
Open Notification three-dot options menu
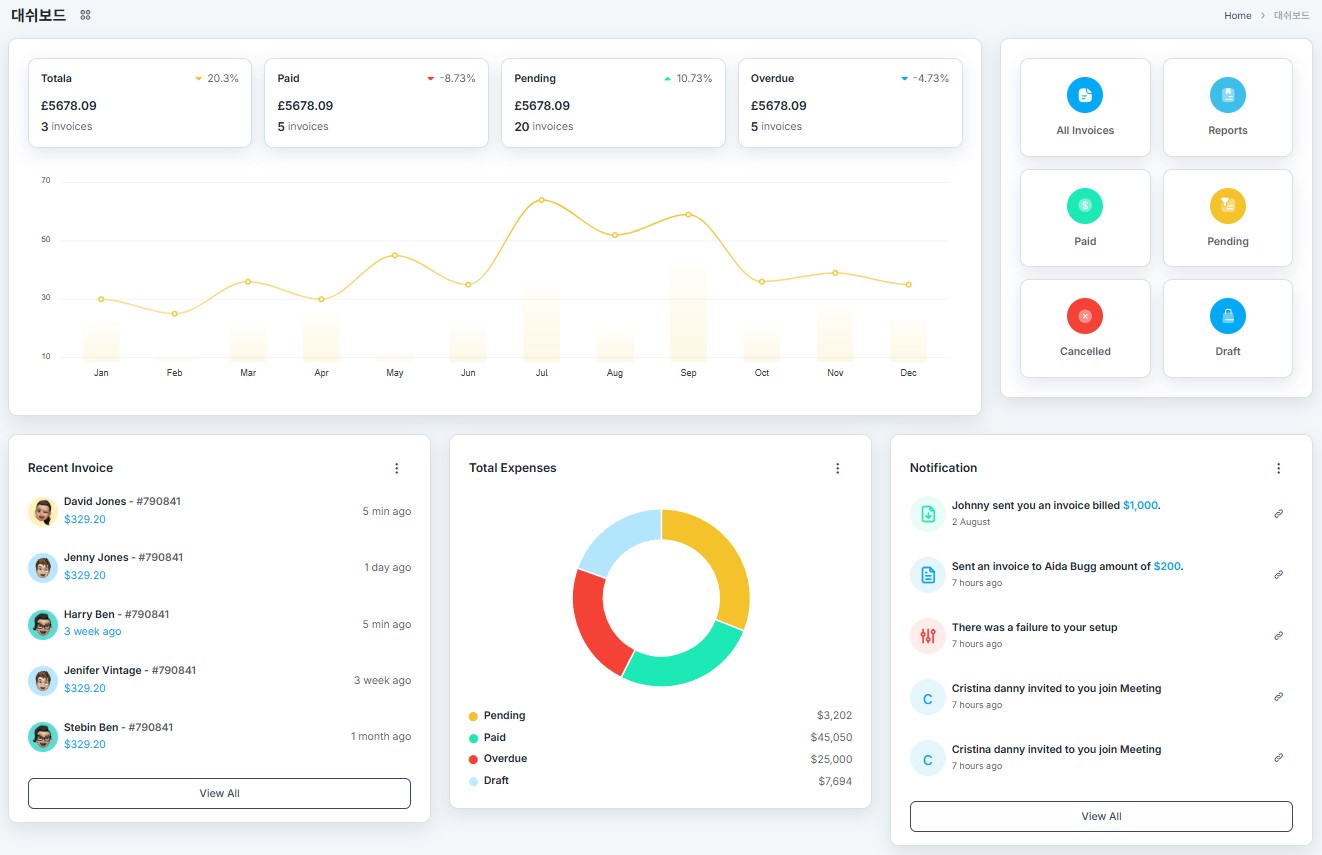click(x=1278, y=468)
